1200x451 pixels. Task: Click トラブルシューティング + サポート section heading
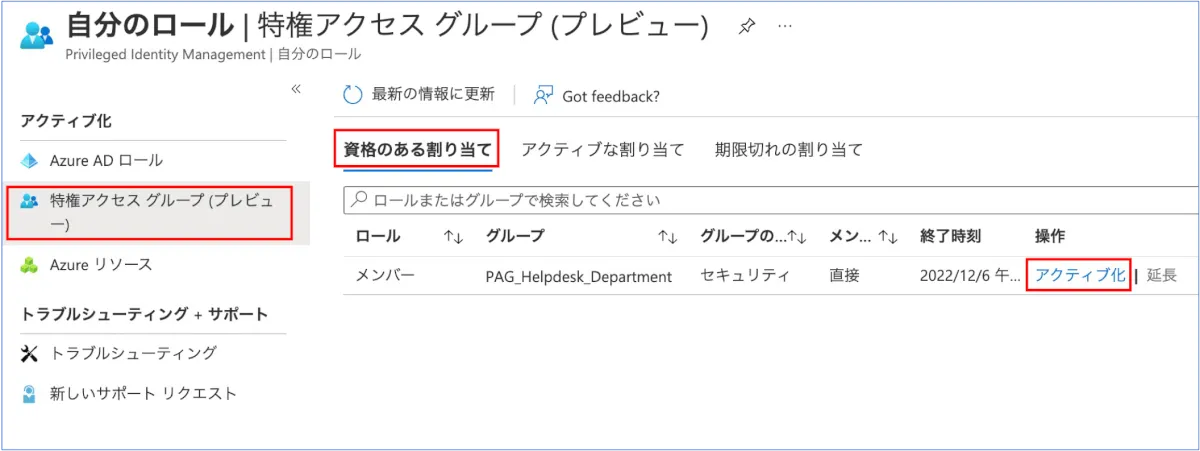(x=145, y=314)
